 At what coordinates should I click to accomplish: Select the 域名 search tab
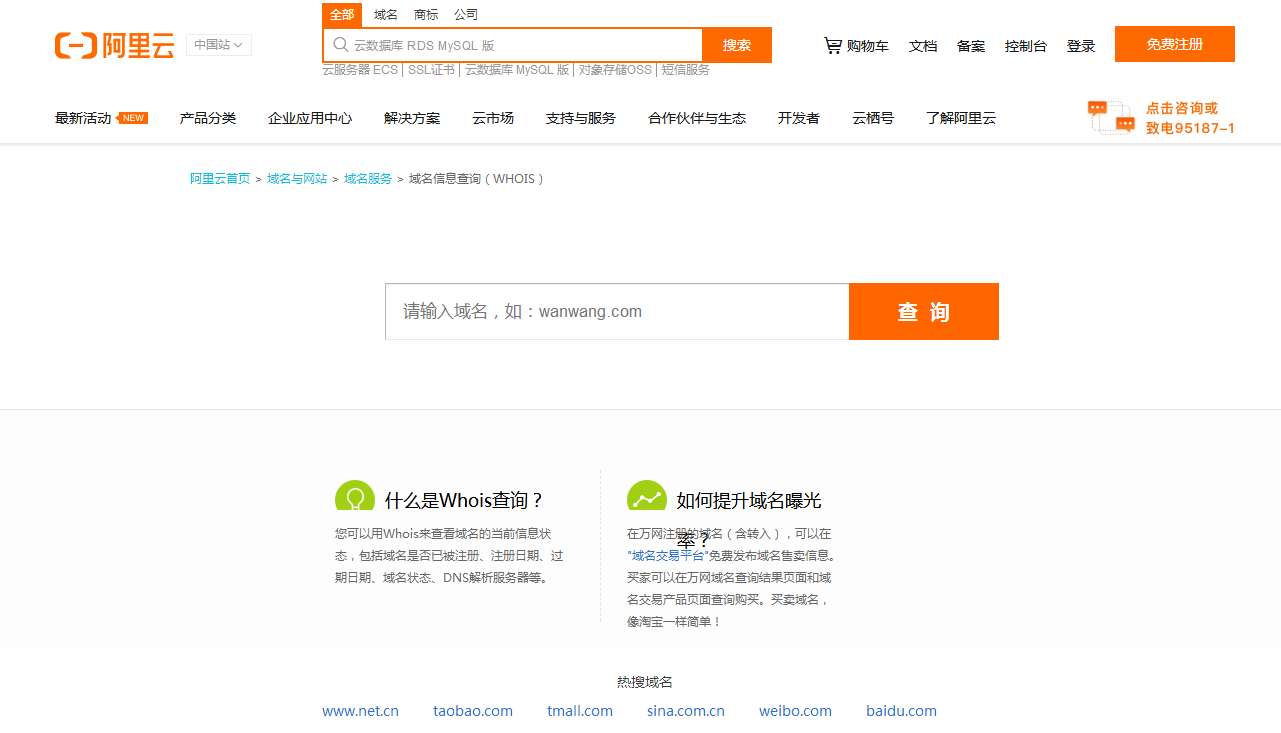(386, 14)
